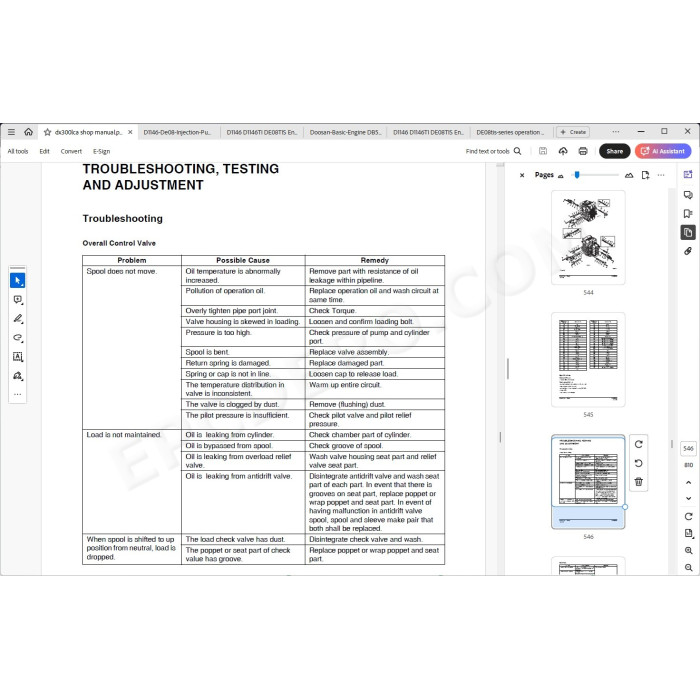Zoom in on the document
The height and width of the screenshot is (700, 700).
click(688, 551)
